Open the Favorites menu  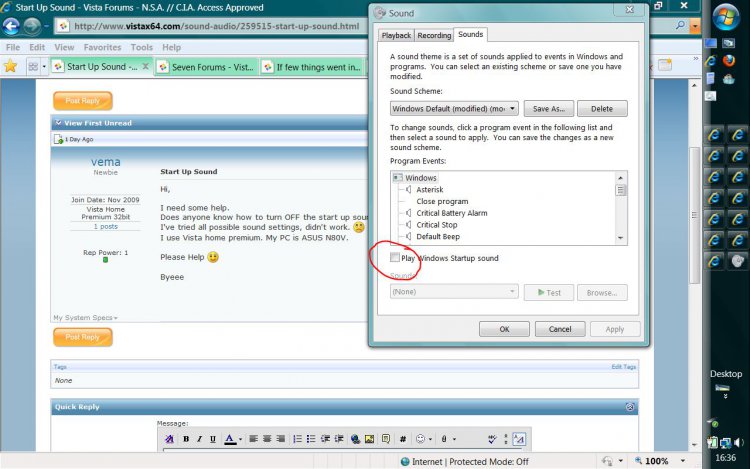(102, 47)
